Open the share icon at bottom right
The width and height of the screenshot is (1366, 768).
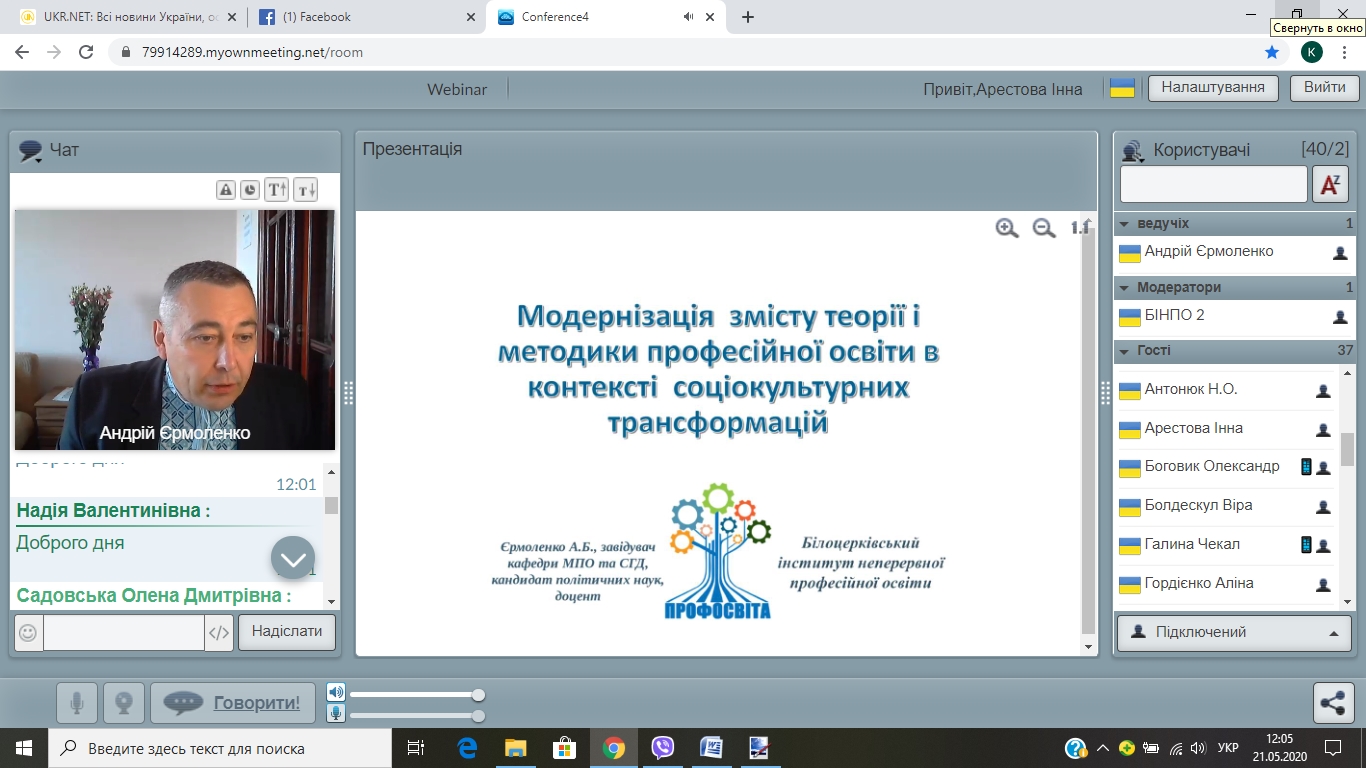[1333, 702]
